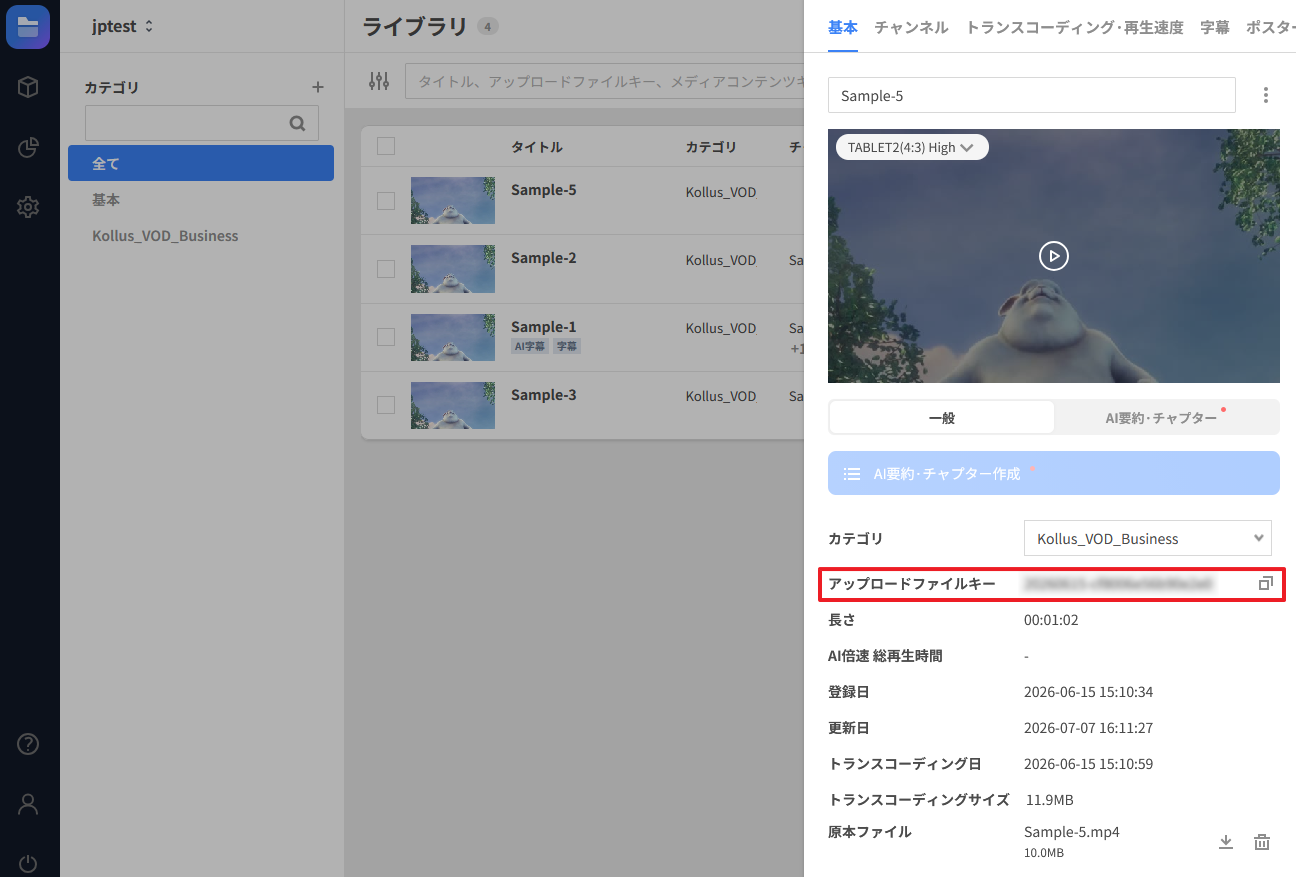Download the original file Sample-5.mp4

1226,842
